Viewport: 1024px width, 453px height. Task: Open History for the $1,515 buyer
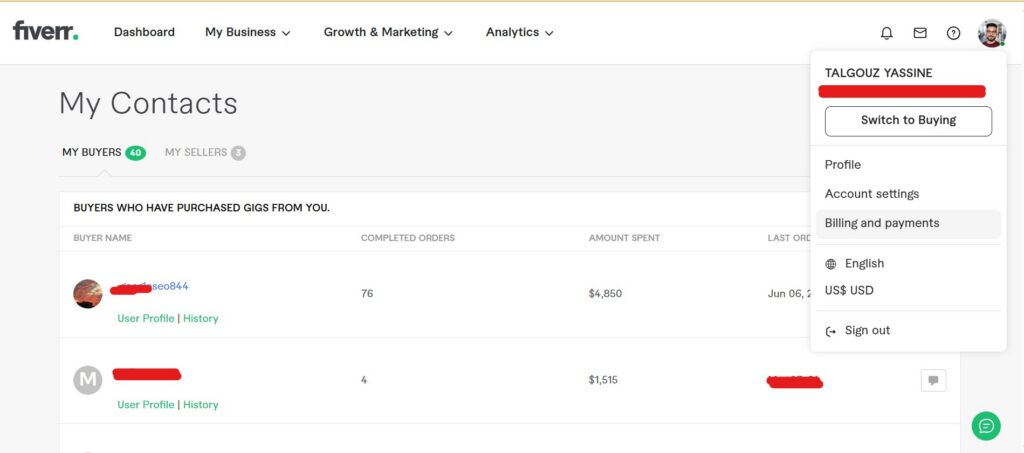click(200, 405)
